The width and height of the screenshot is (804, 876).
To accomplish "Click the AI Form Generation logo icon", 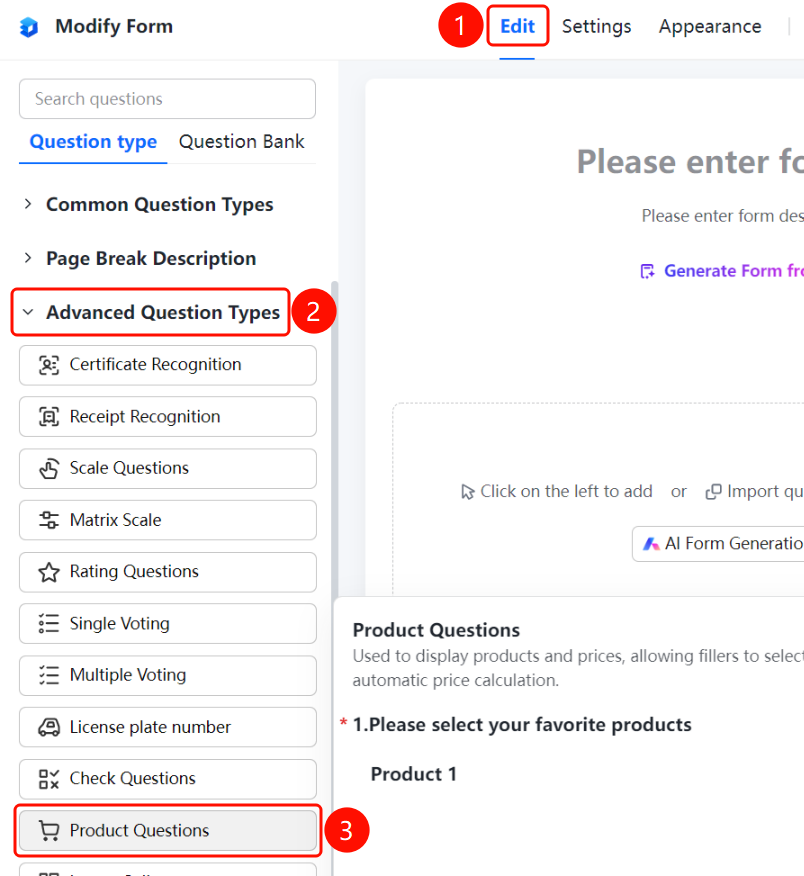I will [651, 544].
